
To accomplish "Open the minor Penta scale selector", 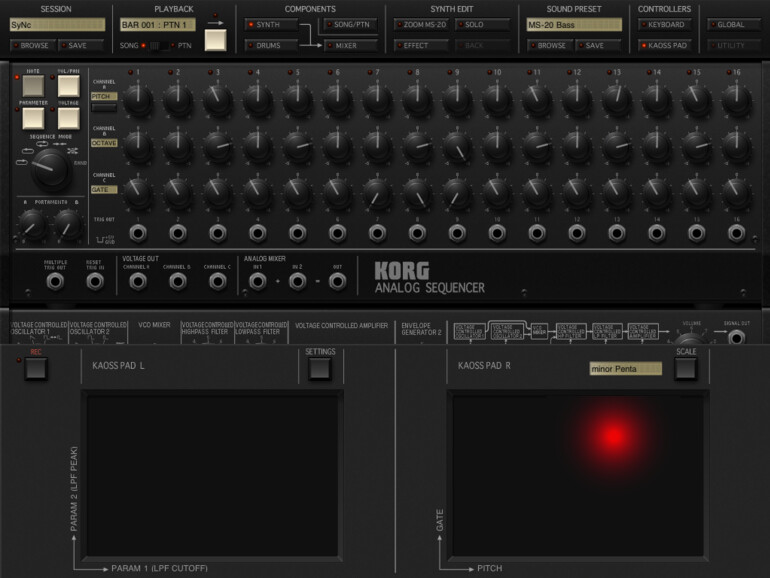I will (x=625, y=369).
